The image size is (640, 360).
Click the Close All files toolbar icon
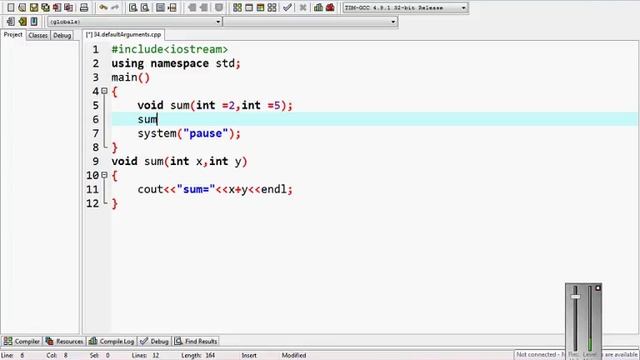[69, 7]
